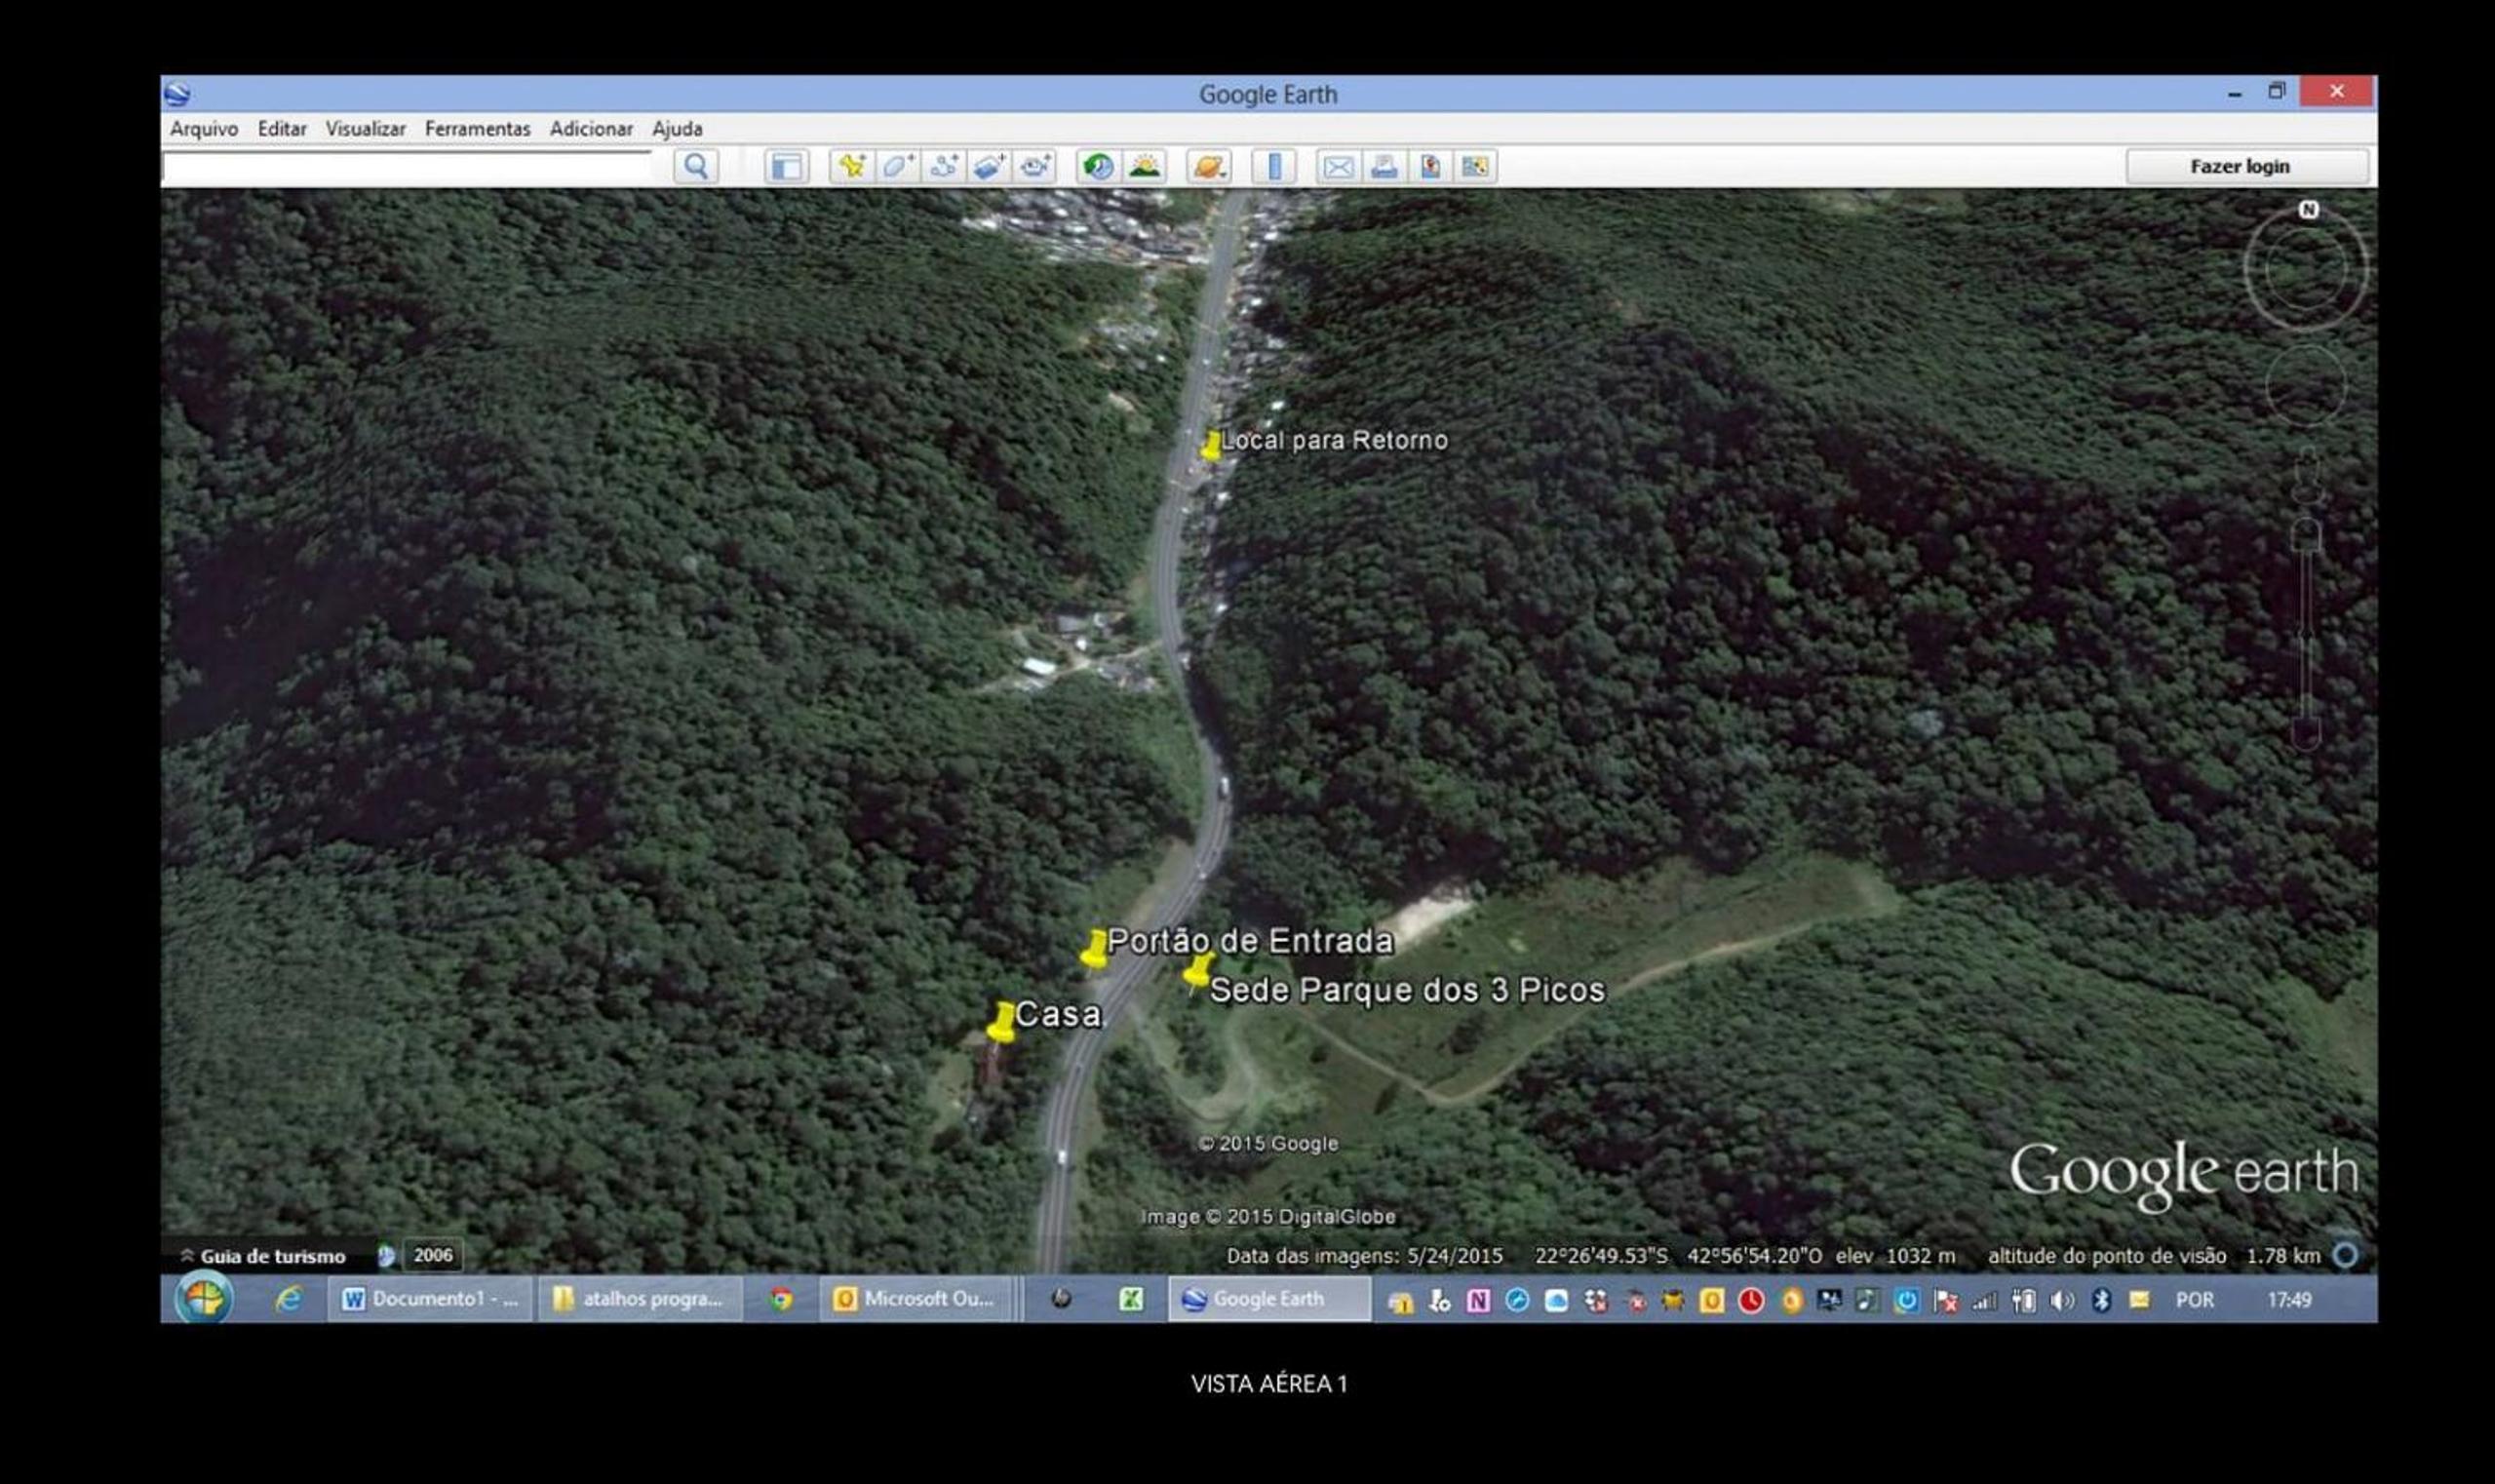The image size is (2495, 1484).
Task: Show the ruler measurement tool
Action: (x=1274, y=167)
